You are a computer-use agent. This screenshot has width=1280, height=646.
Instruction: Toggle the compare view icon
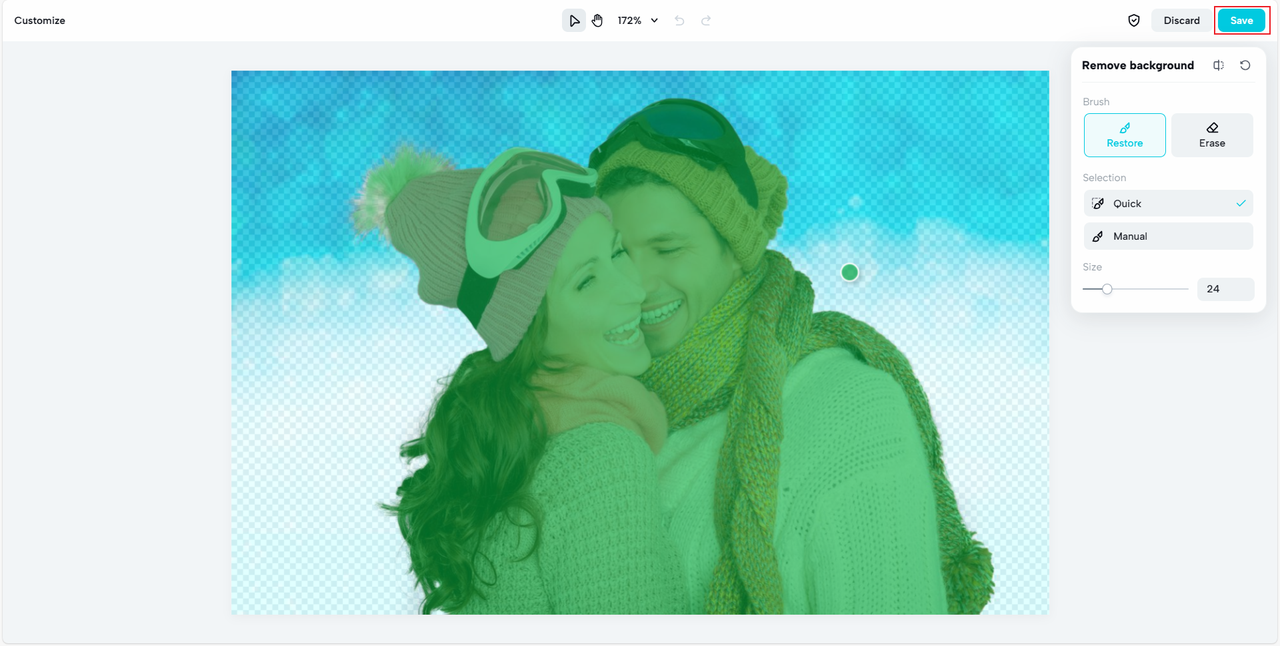[x=1218, y=65]
